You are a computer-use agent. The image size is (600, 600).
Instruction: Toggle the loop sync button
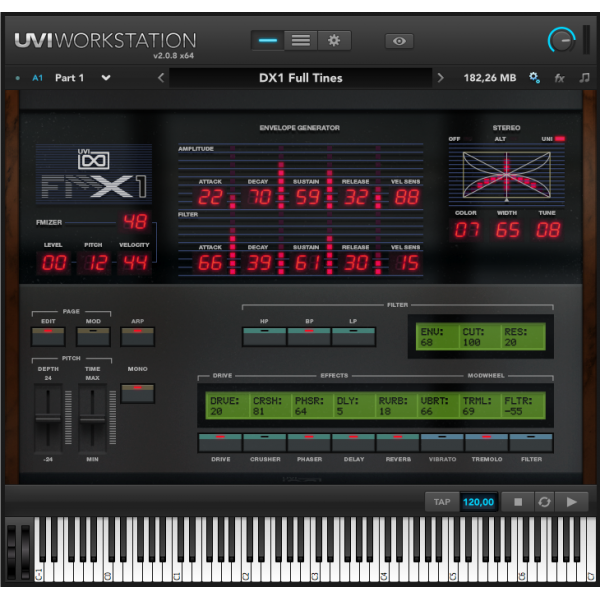click(544, 502)
